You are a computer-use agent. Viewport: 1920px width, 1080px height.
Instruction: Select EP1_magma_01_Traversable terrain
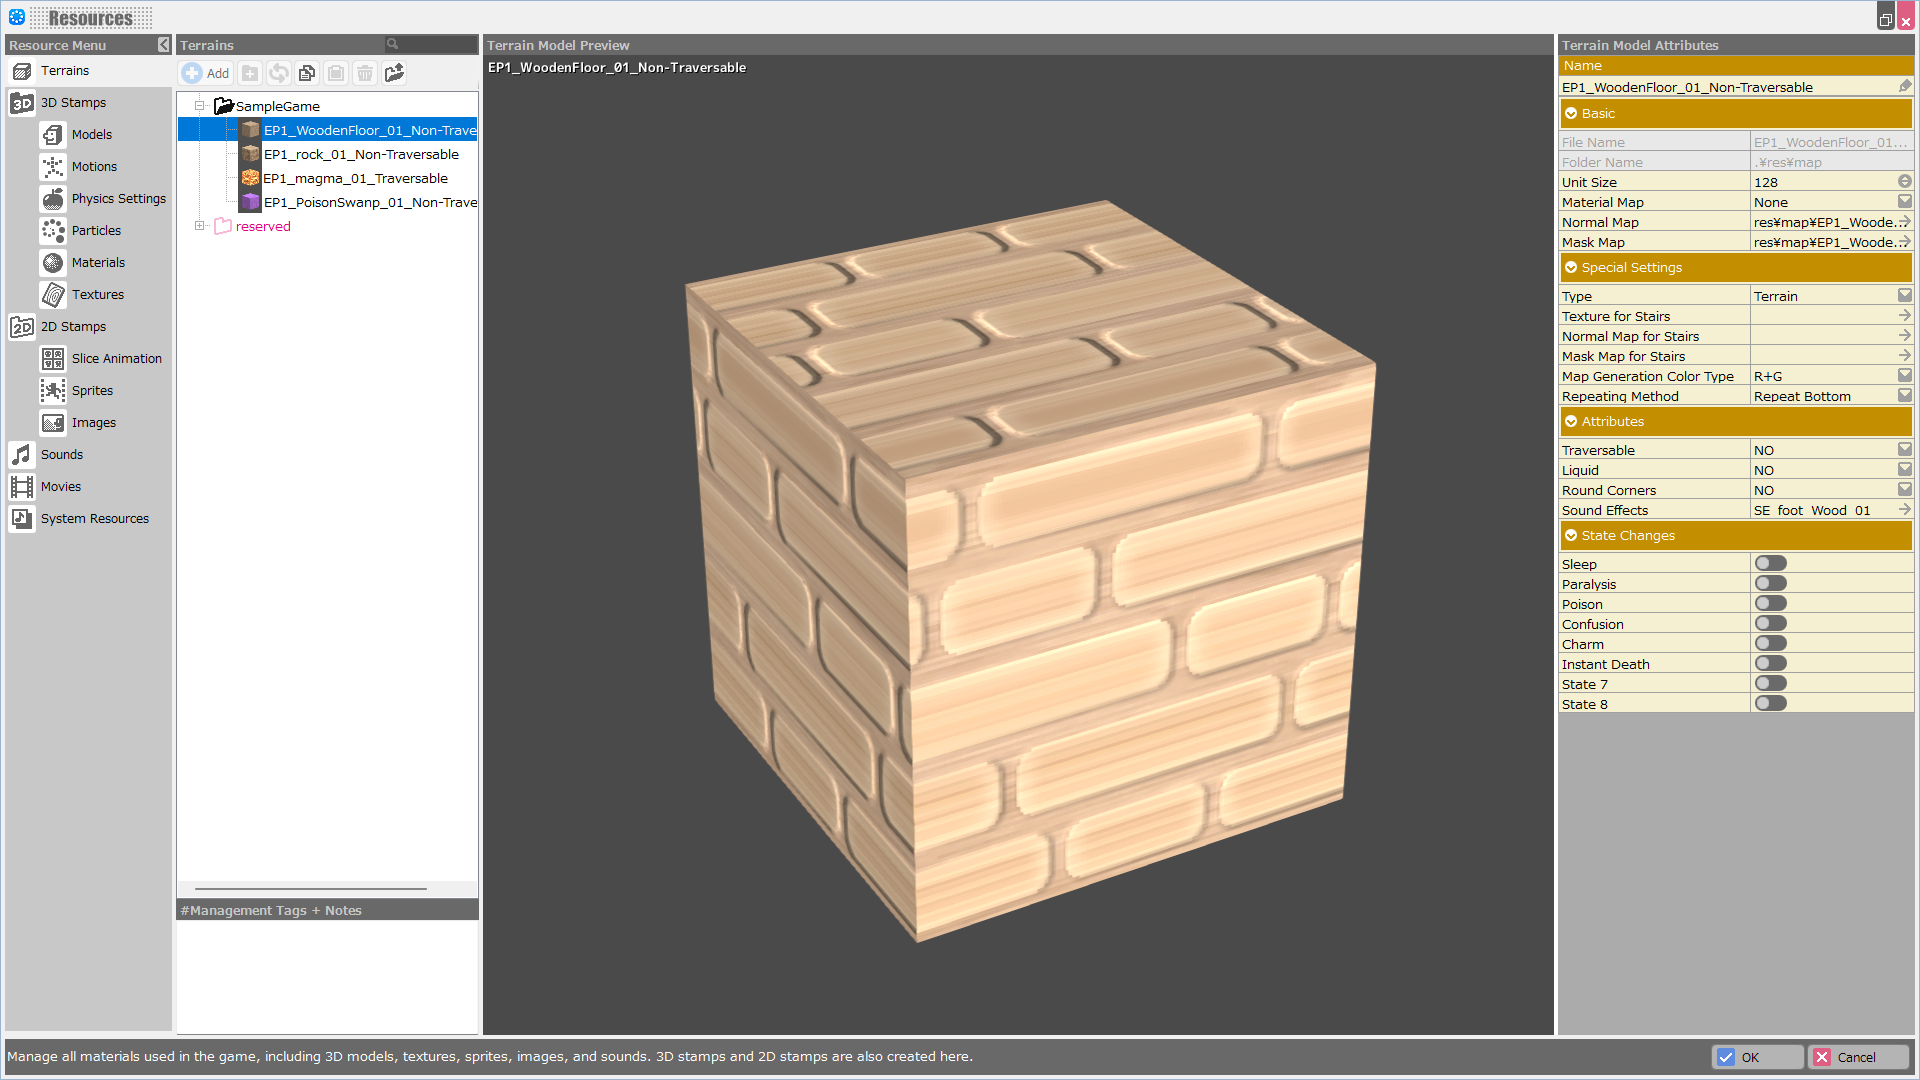(355, 178)
